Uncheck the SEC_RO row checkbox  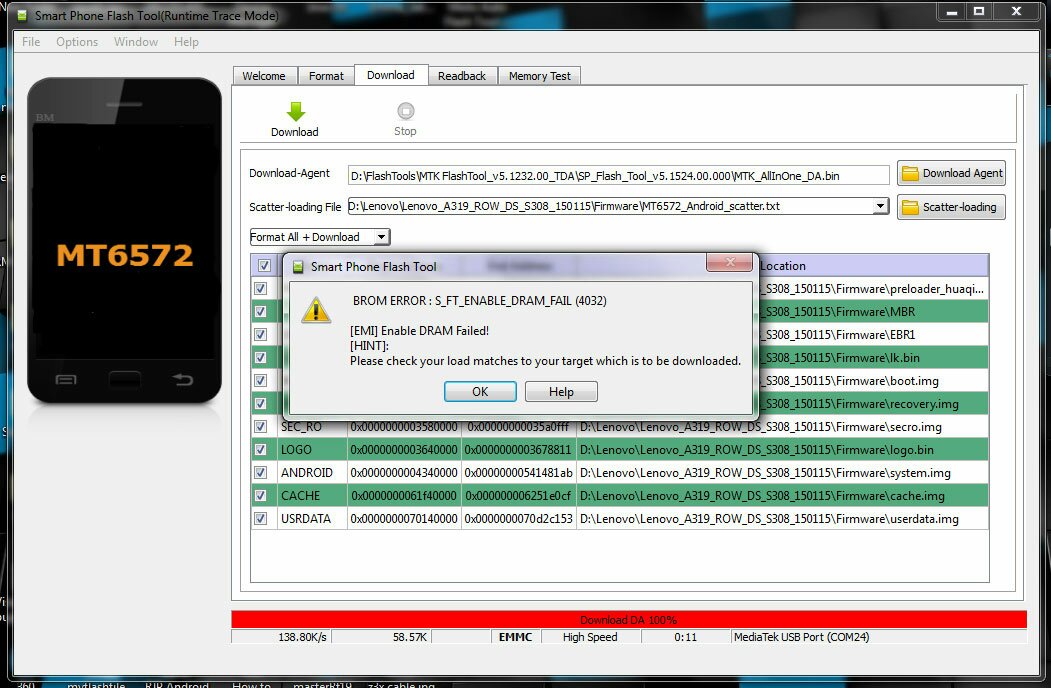(261, 426)
